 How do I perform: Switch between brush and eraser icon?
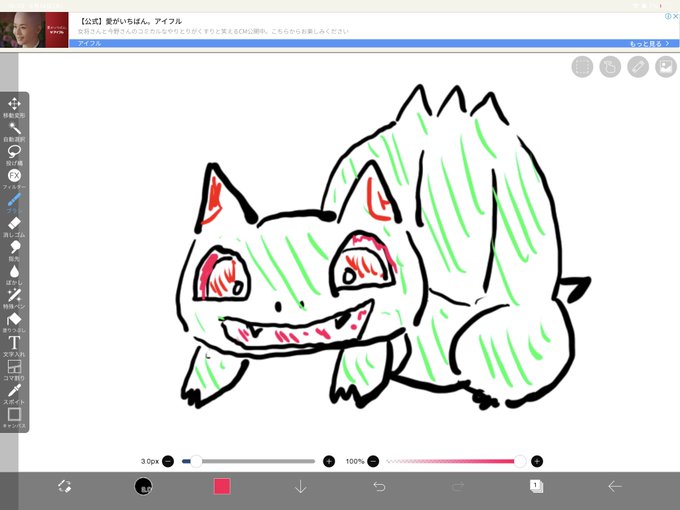click(x=64, y=486)
